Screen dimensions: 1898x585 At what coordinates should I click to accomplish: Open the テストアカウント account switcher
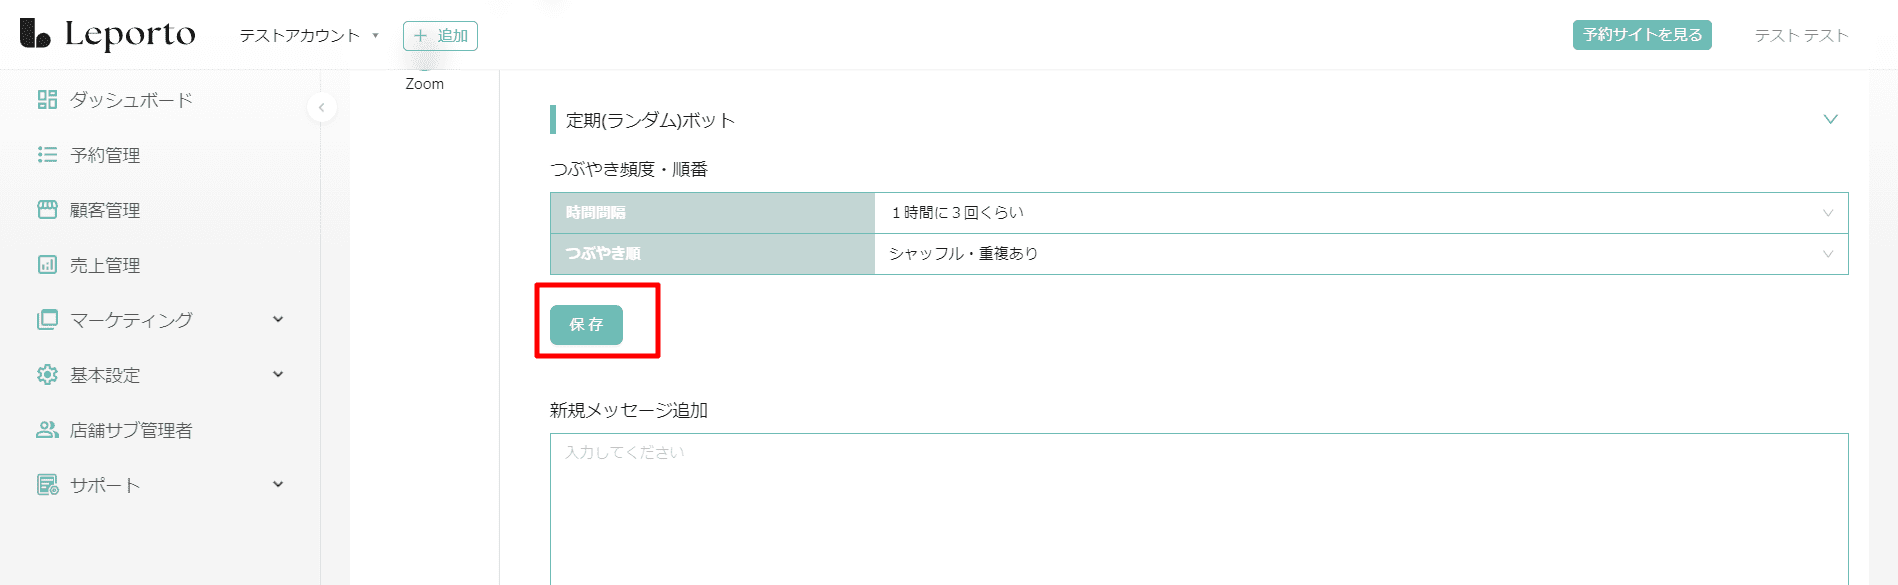pos(309,36)
